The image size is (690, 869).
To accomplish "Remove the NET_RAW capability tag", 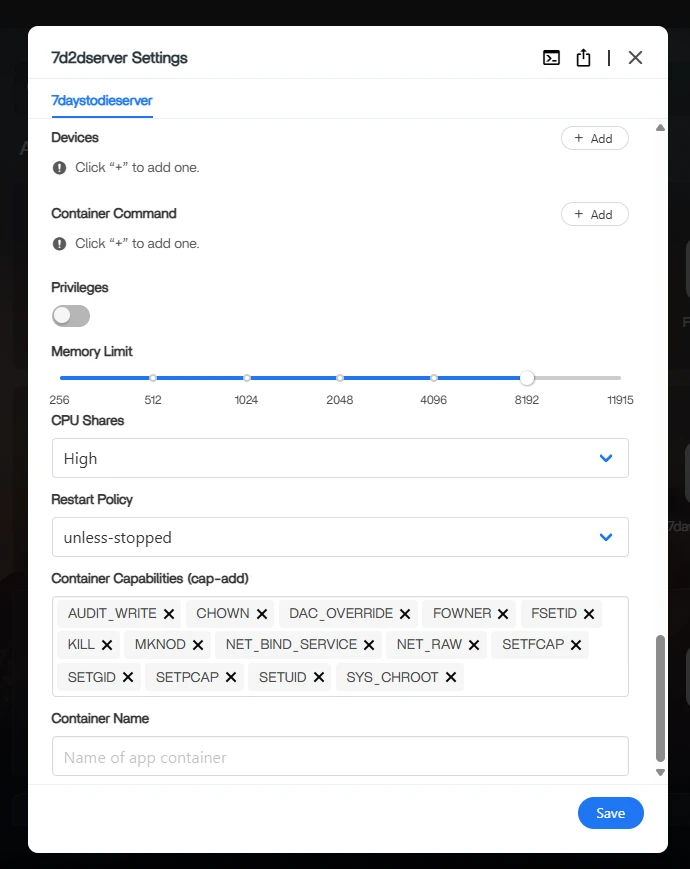I will [474, 645].
